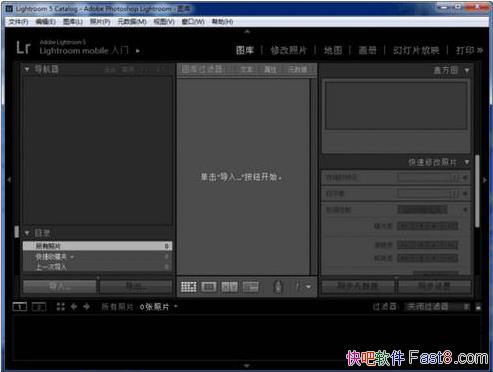Open the 关闭过滤器 filter preset dropdown

[436, 307]
